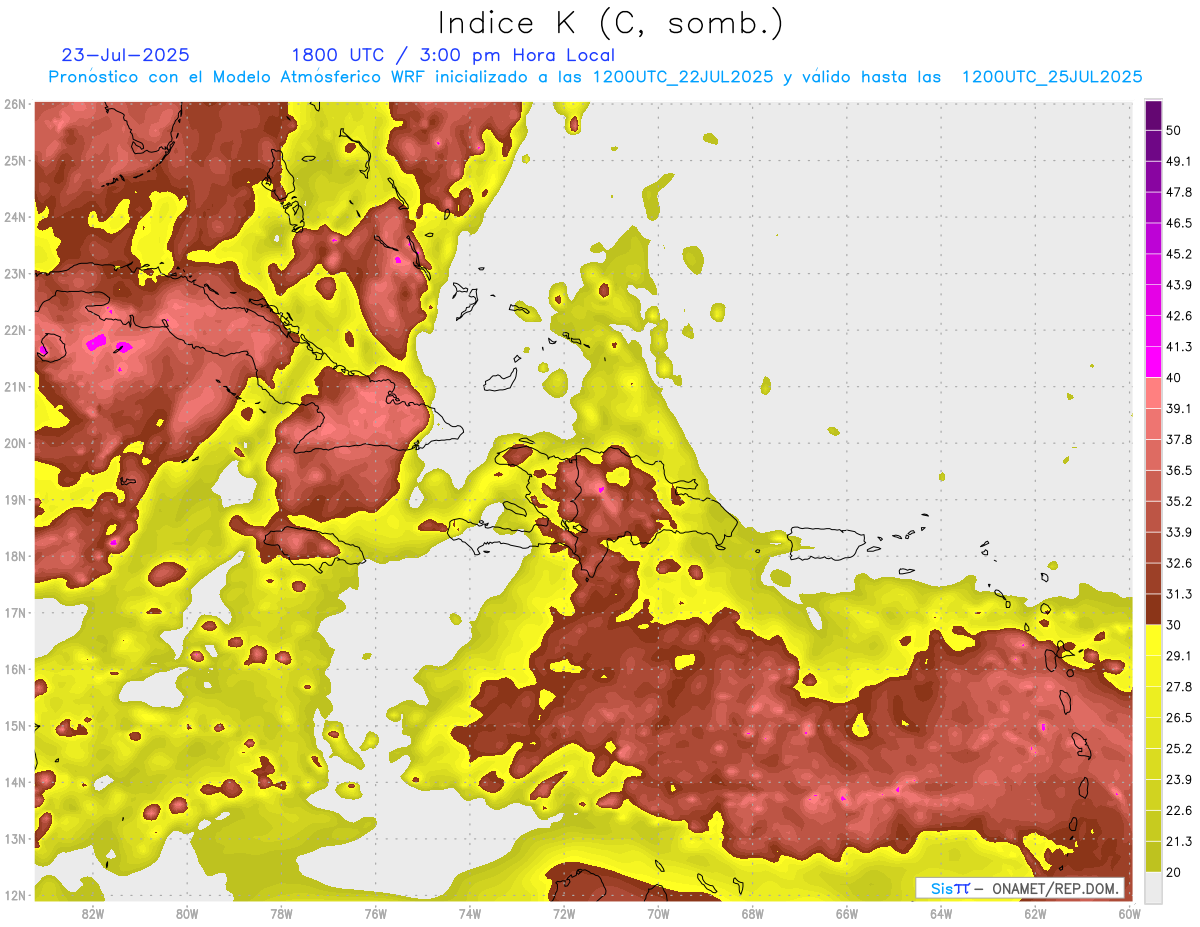Click the '1800 UTC / 3:00 pm Hora Local' time
The width and height of the screenshot is (1200, 927).
(x=453, y=55)
